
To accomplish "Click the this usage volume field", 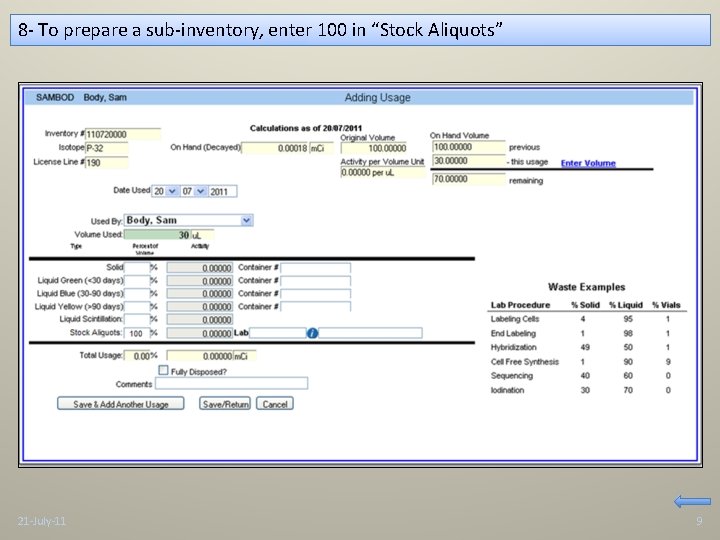I will [x=468, y=161].
